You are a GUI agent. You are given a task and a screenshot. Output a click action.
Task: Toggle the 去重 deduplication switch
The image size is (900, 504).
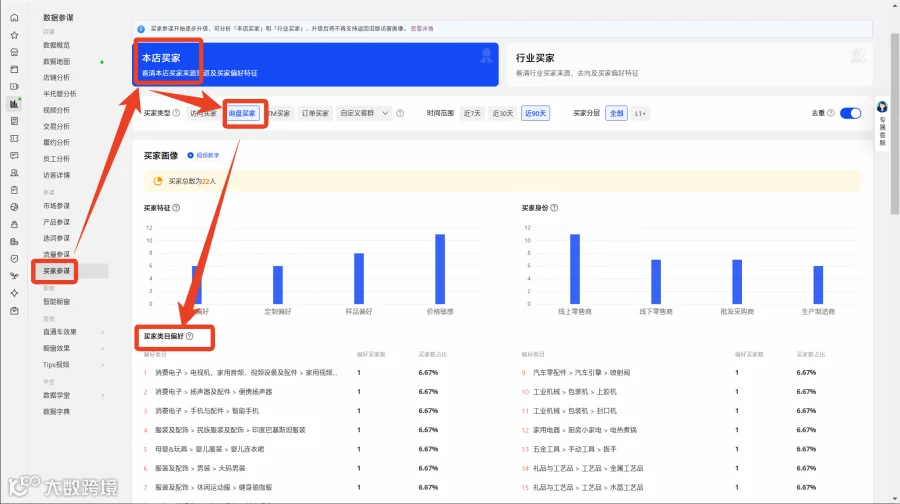[x=850, y=113]
